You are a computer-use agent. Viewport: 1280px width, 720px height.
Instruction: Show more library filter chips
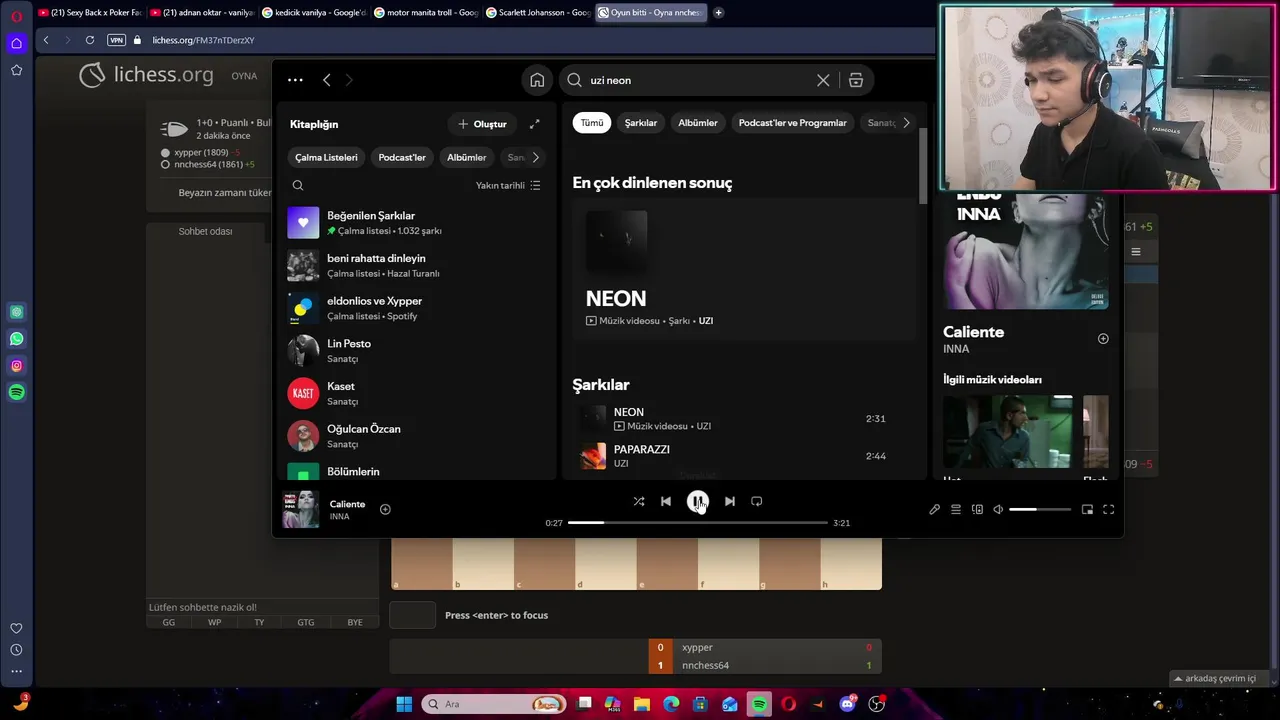[x=535, y=157]
